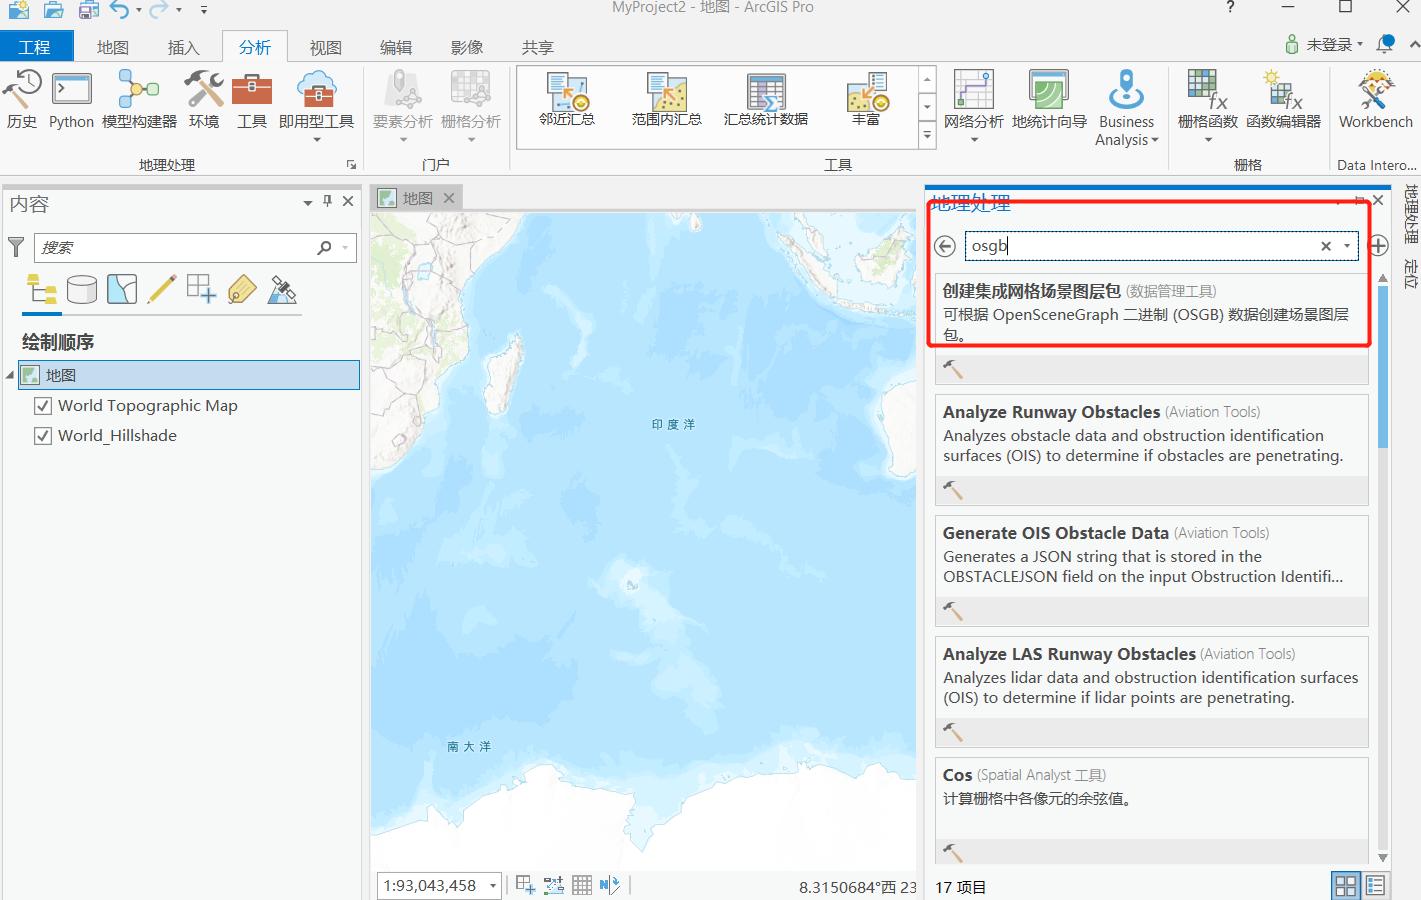The image size is (1421, 900).
Task: Click the add button beside Geoprocessing search
Action: pos(1378,246)
